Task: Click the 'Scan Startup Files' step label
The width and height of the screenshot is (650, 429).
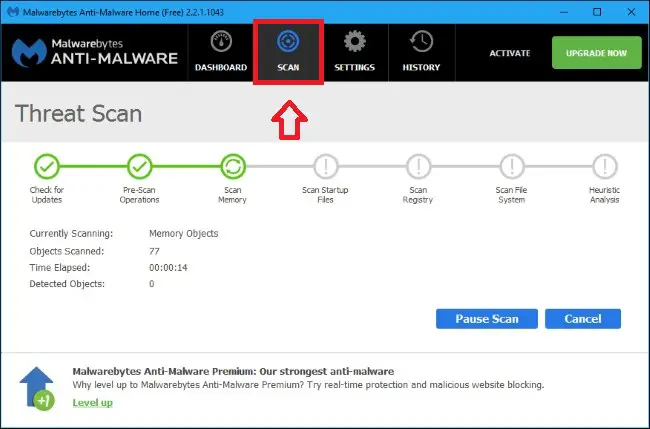Action: pos(325,195)
